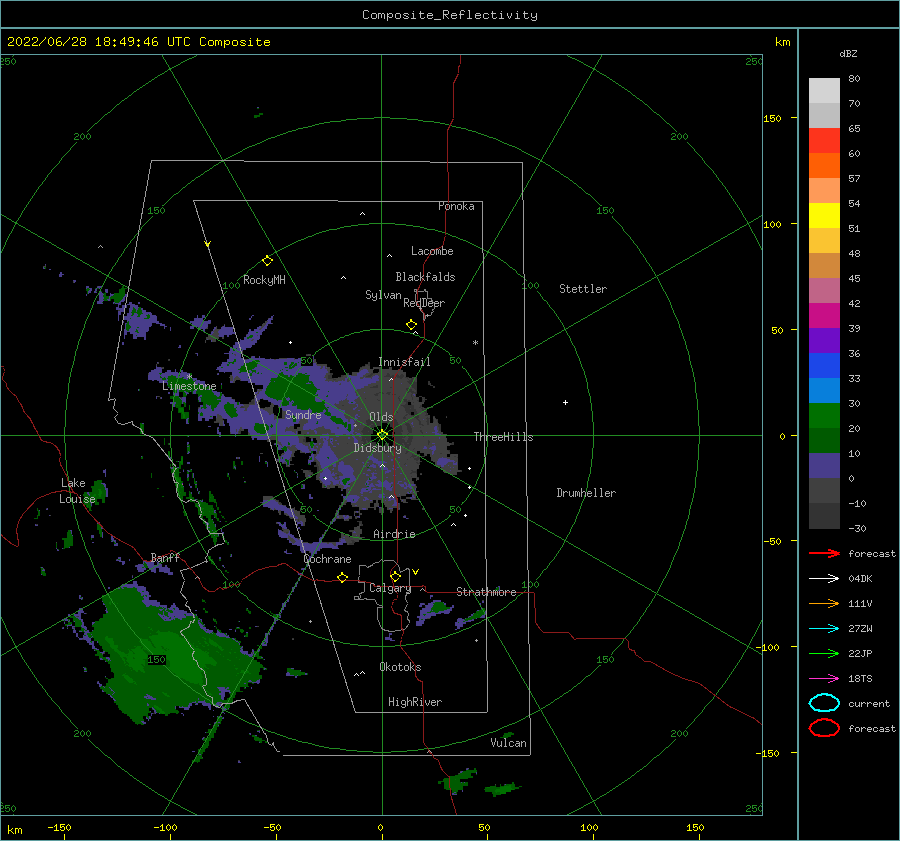
Task: Click the yellow diamond marker below RedDeer
Action: point(411,324)
